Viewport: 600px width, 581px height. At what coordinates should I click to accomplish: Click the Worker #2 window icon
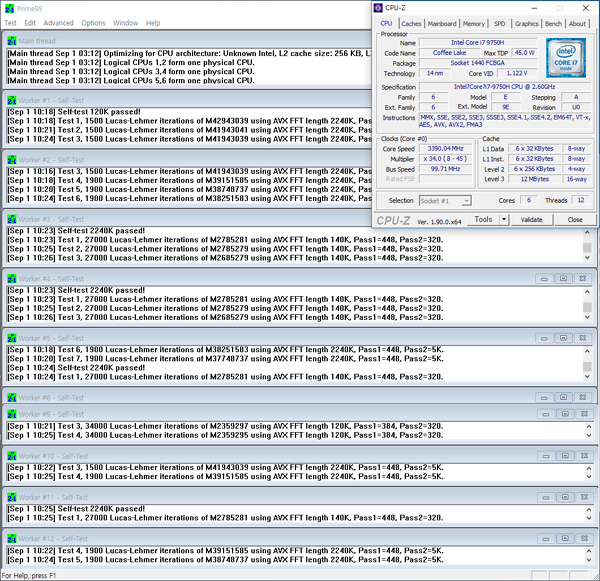(x=12, y=160)
